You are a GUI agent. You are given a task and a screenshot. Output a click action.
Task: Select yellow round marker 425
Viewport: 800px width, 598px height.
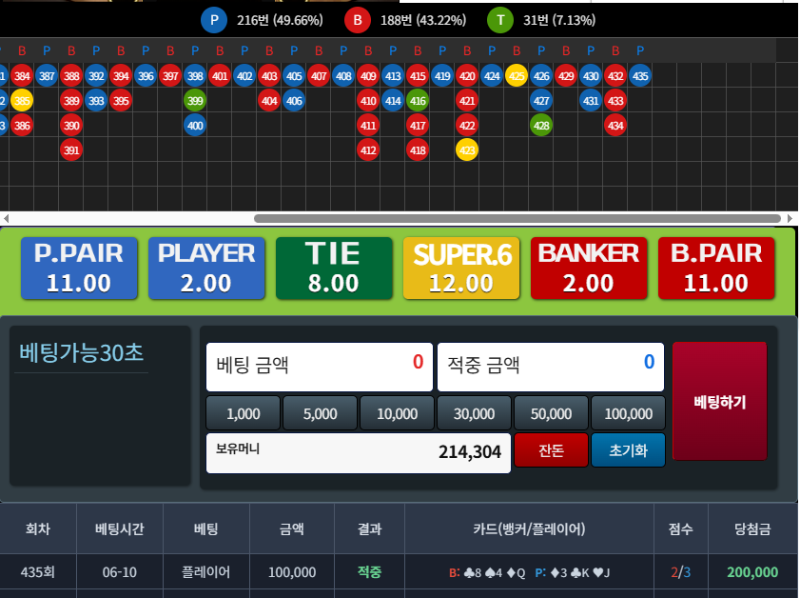(x=516, y=76)
